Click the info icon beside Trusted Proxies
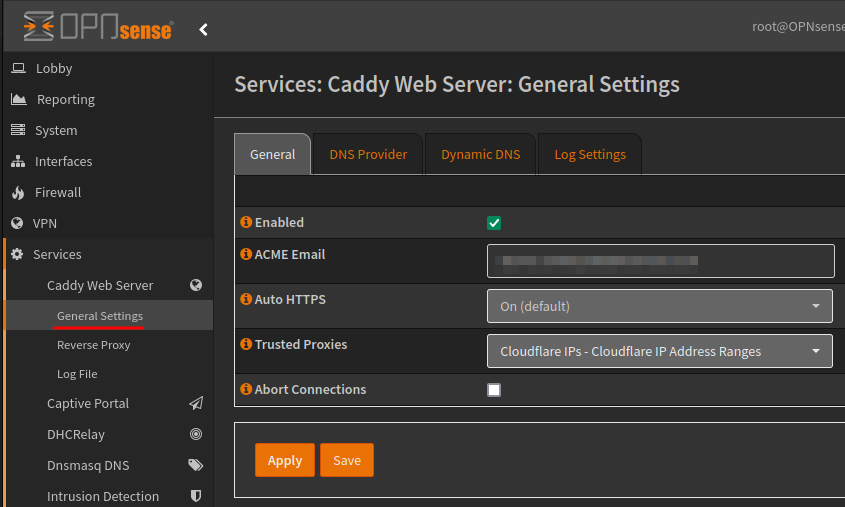 (x=246, y=344)
